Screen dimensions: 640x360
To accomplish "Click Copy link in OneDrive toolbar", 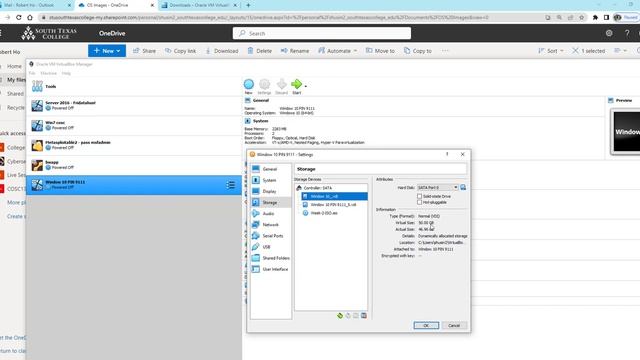I will pyautogui.click(x=180, y=51).
